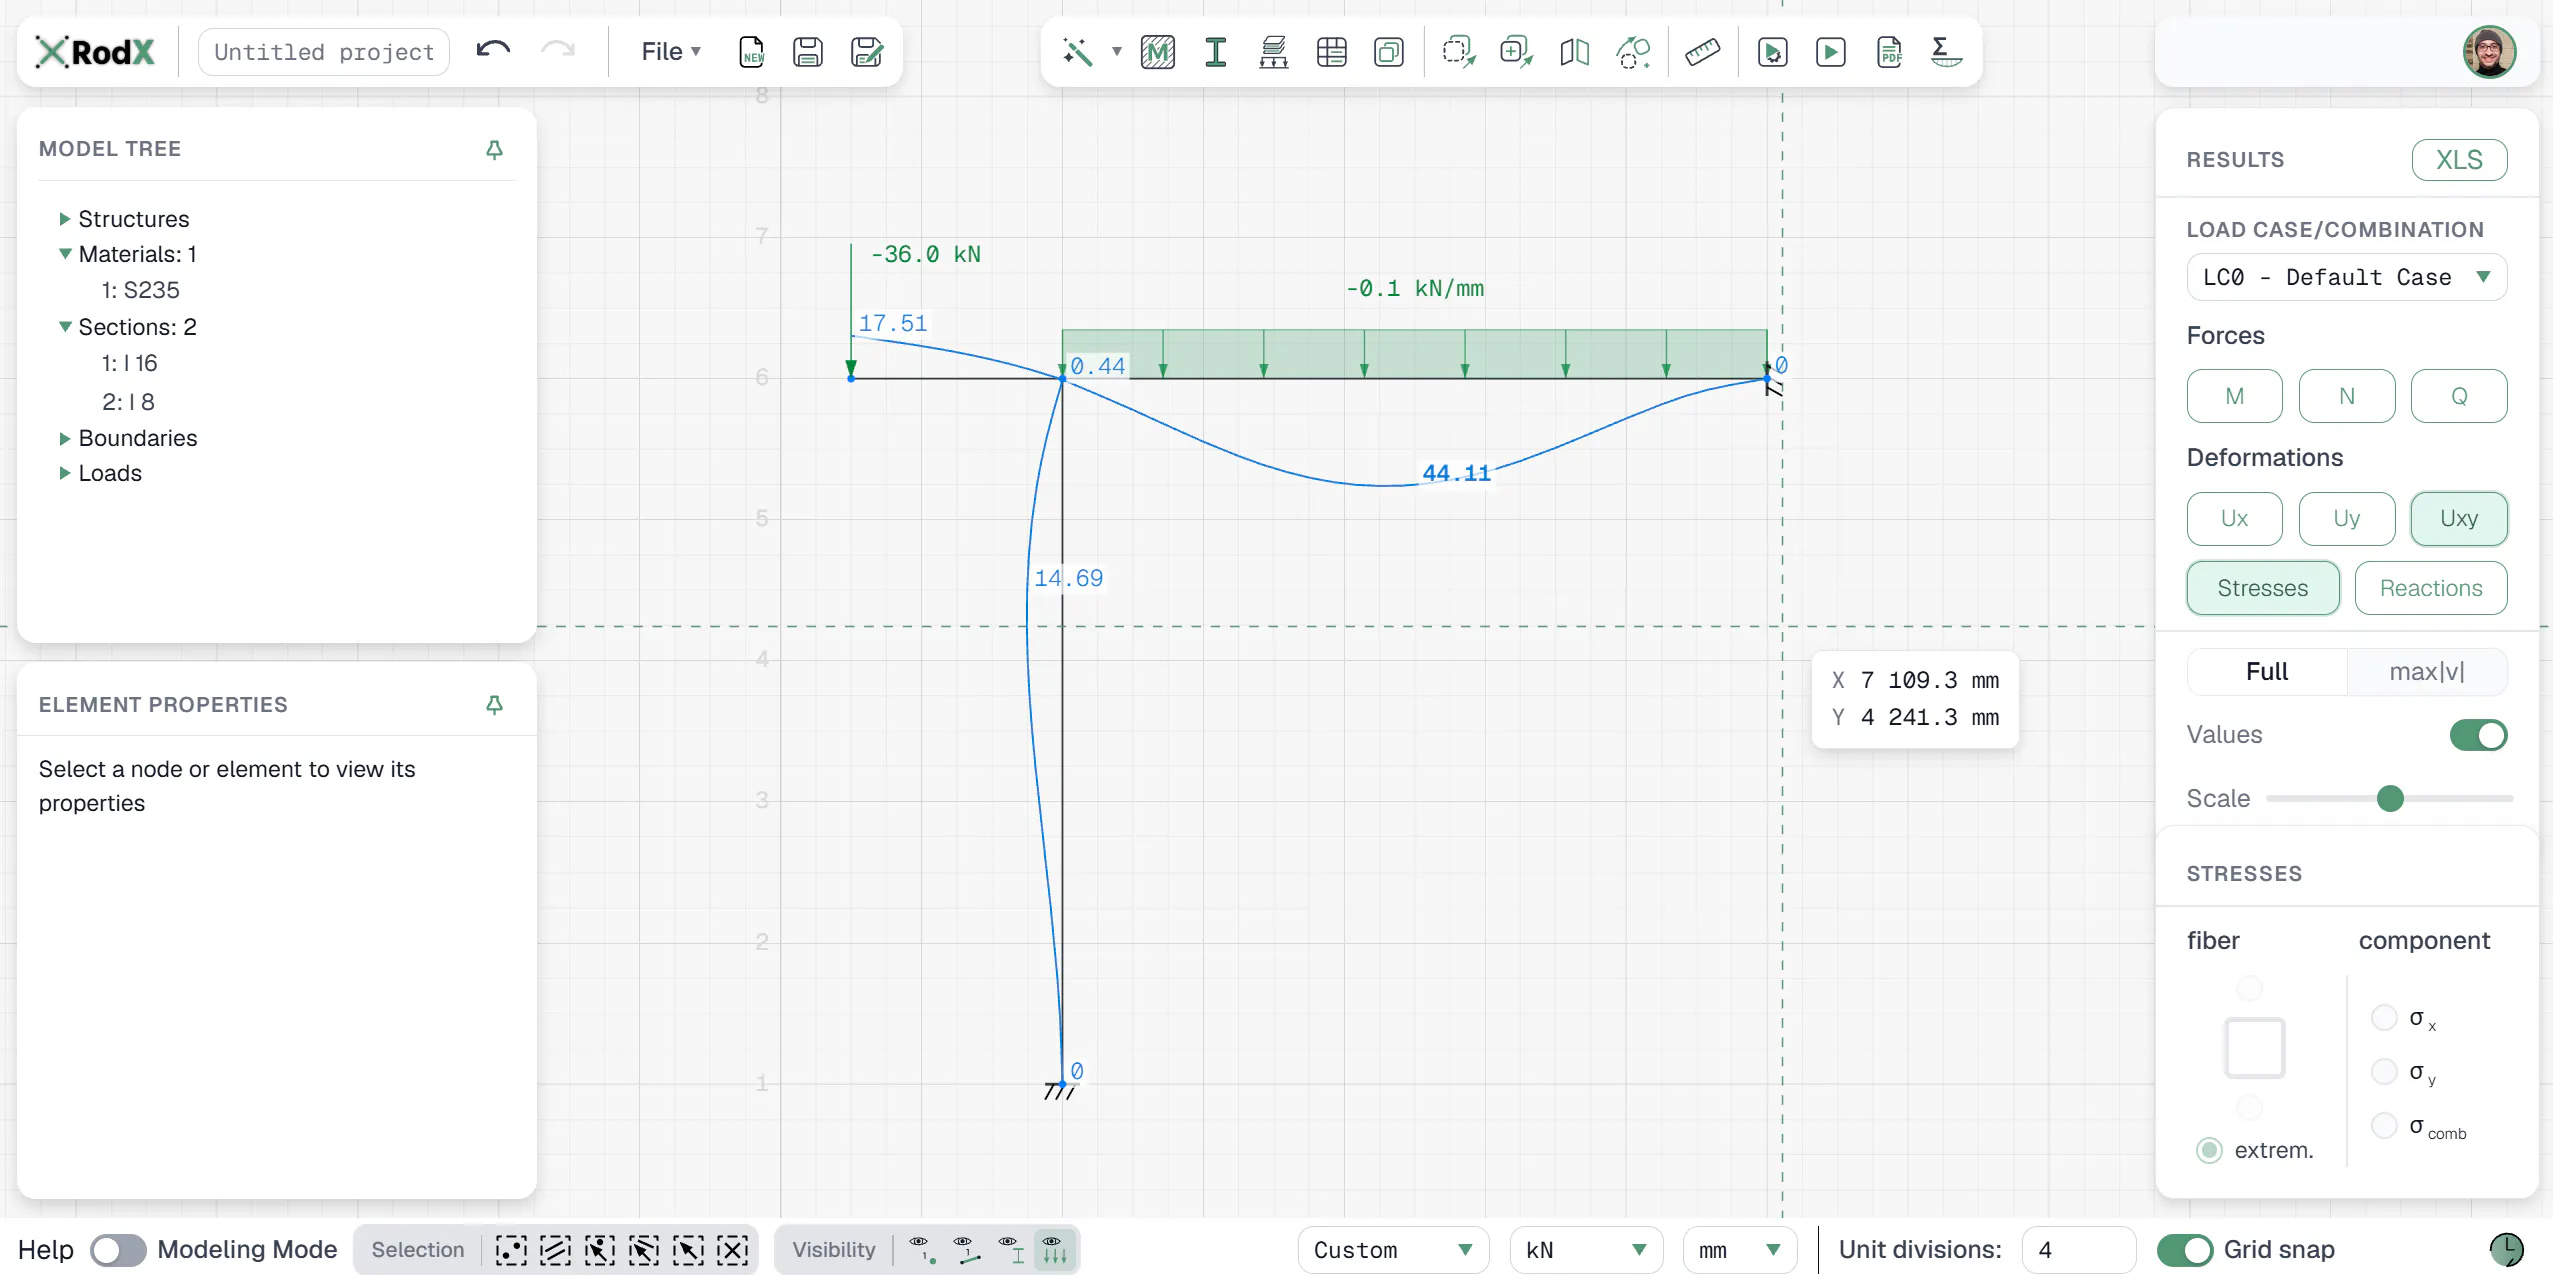
Task: Open the File menu
Action: coord(671,51)
